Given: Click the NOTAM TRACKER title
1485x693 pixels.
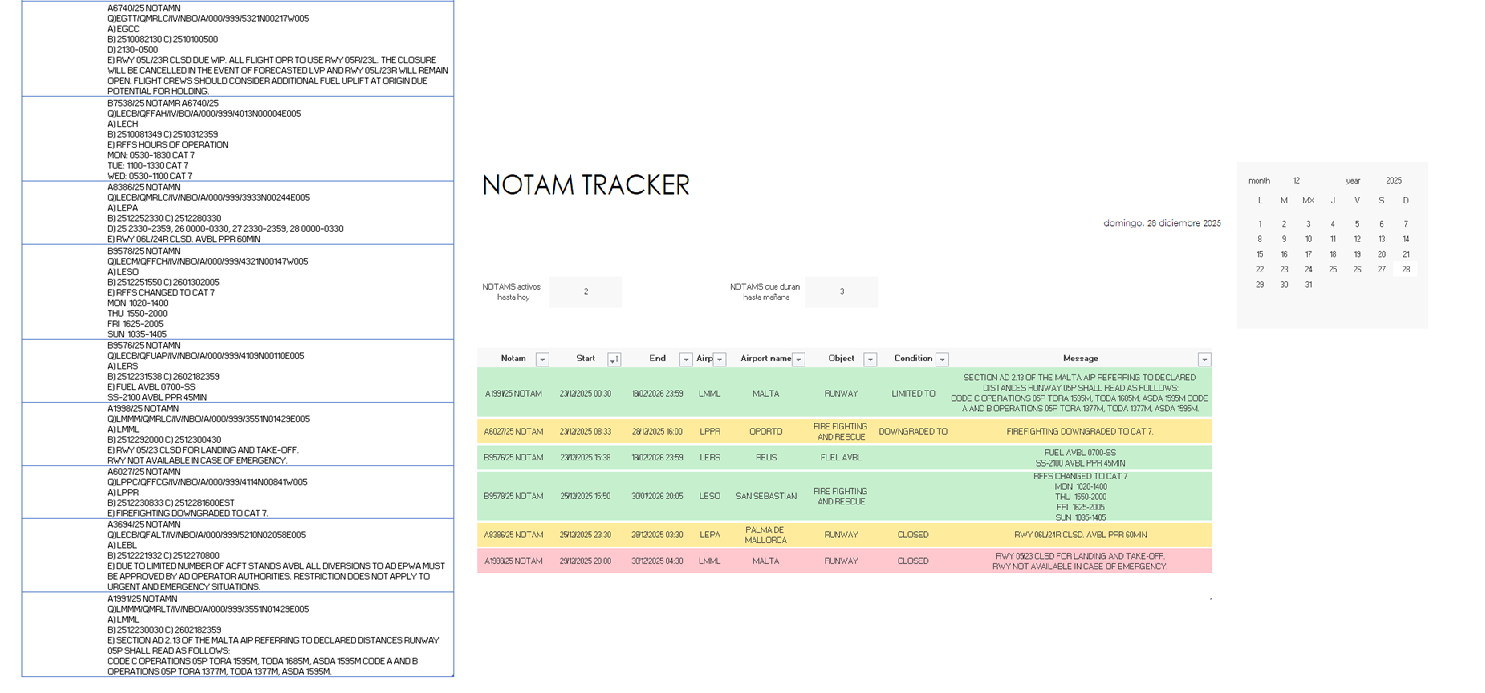Looking at the screenshot, I should click(x=586, y=185).
